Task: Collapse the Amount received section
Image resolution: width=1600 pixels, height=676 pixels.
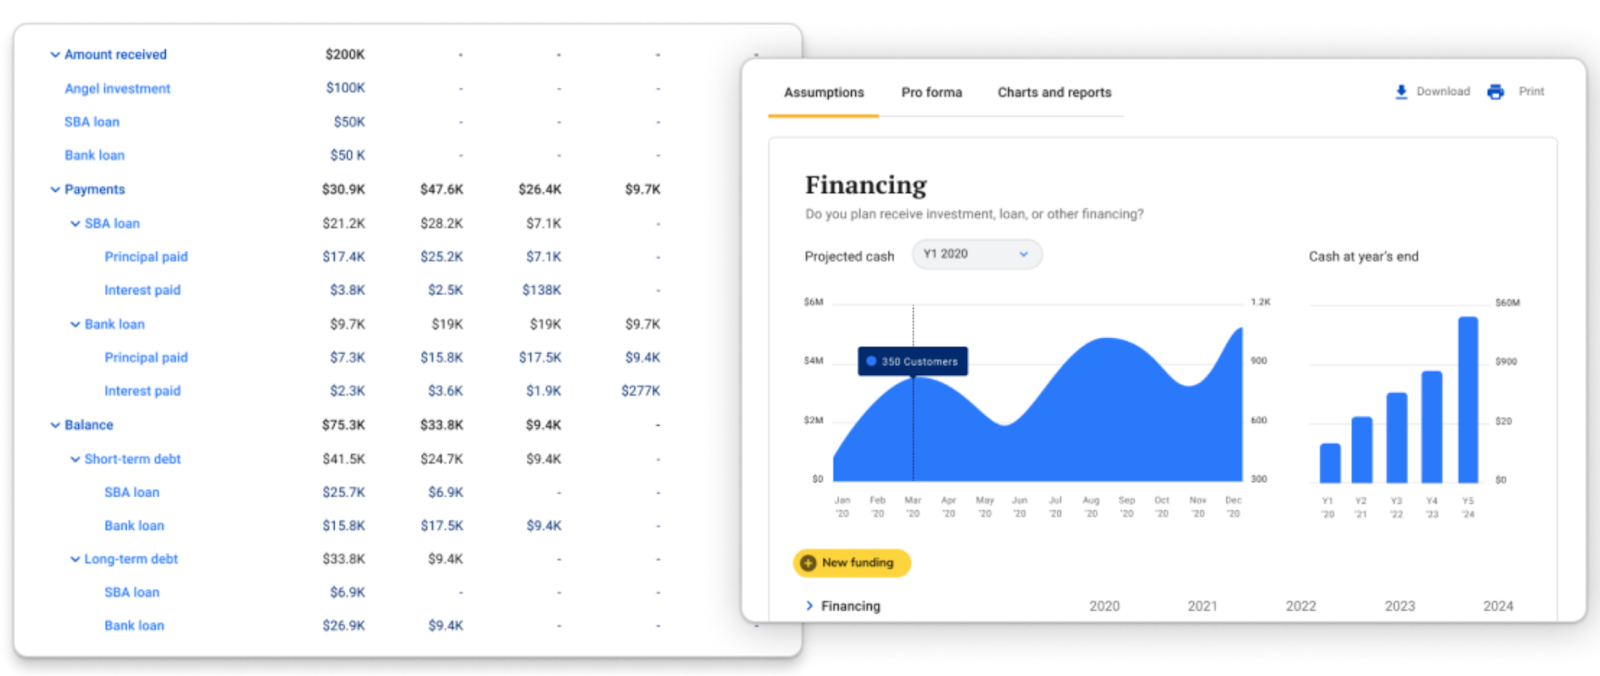Action: [55, 55]
